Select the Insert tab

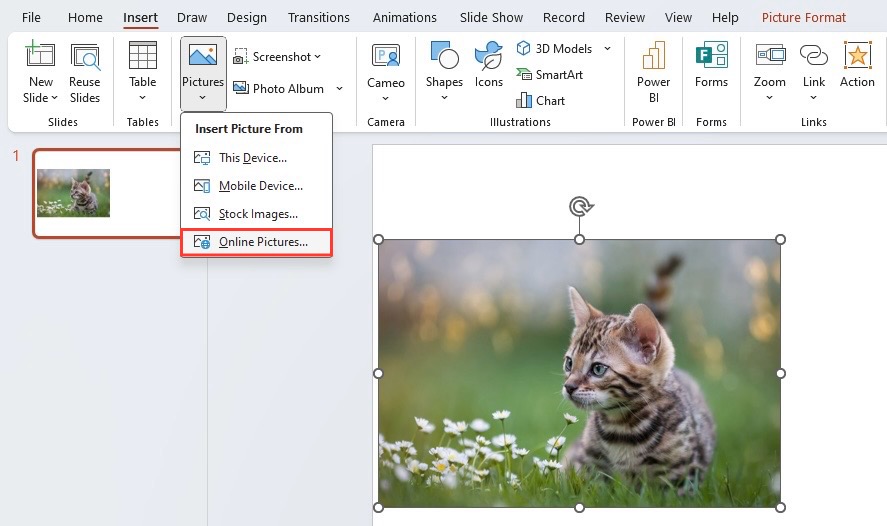coord(140,18)
